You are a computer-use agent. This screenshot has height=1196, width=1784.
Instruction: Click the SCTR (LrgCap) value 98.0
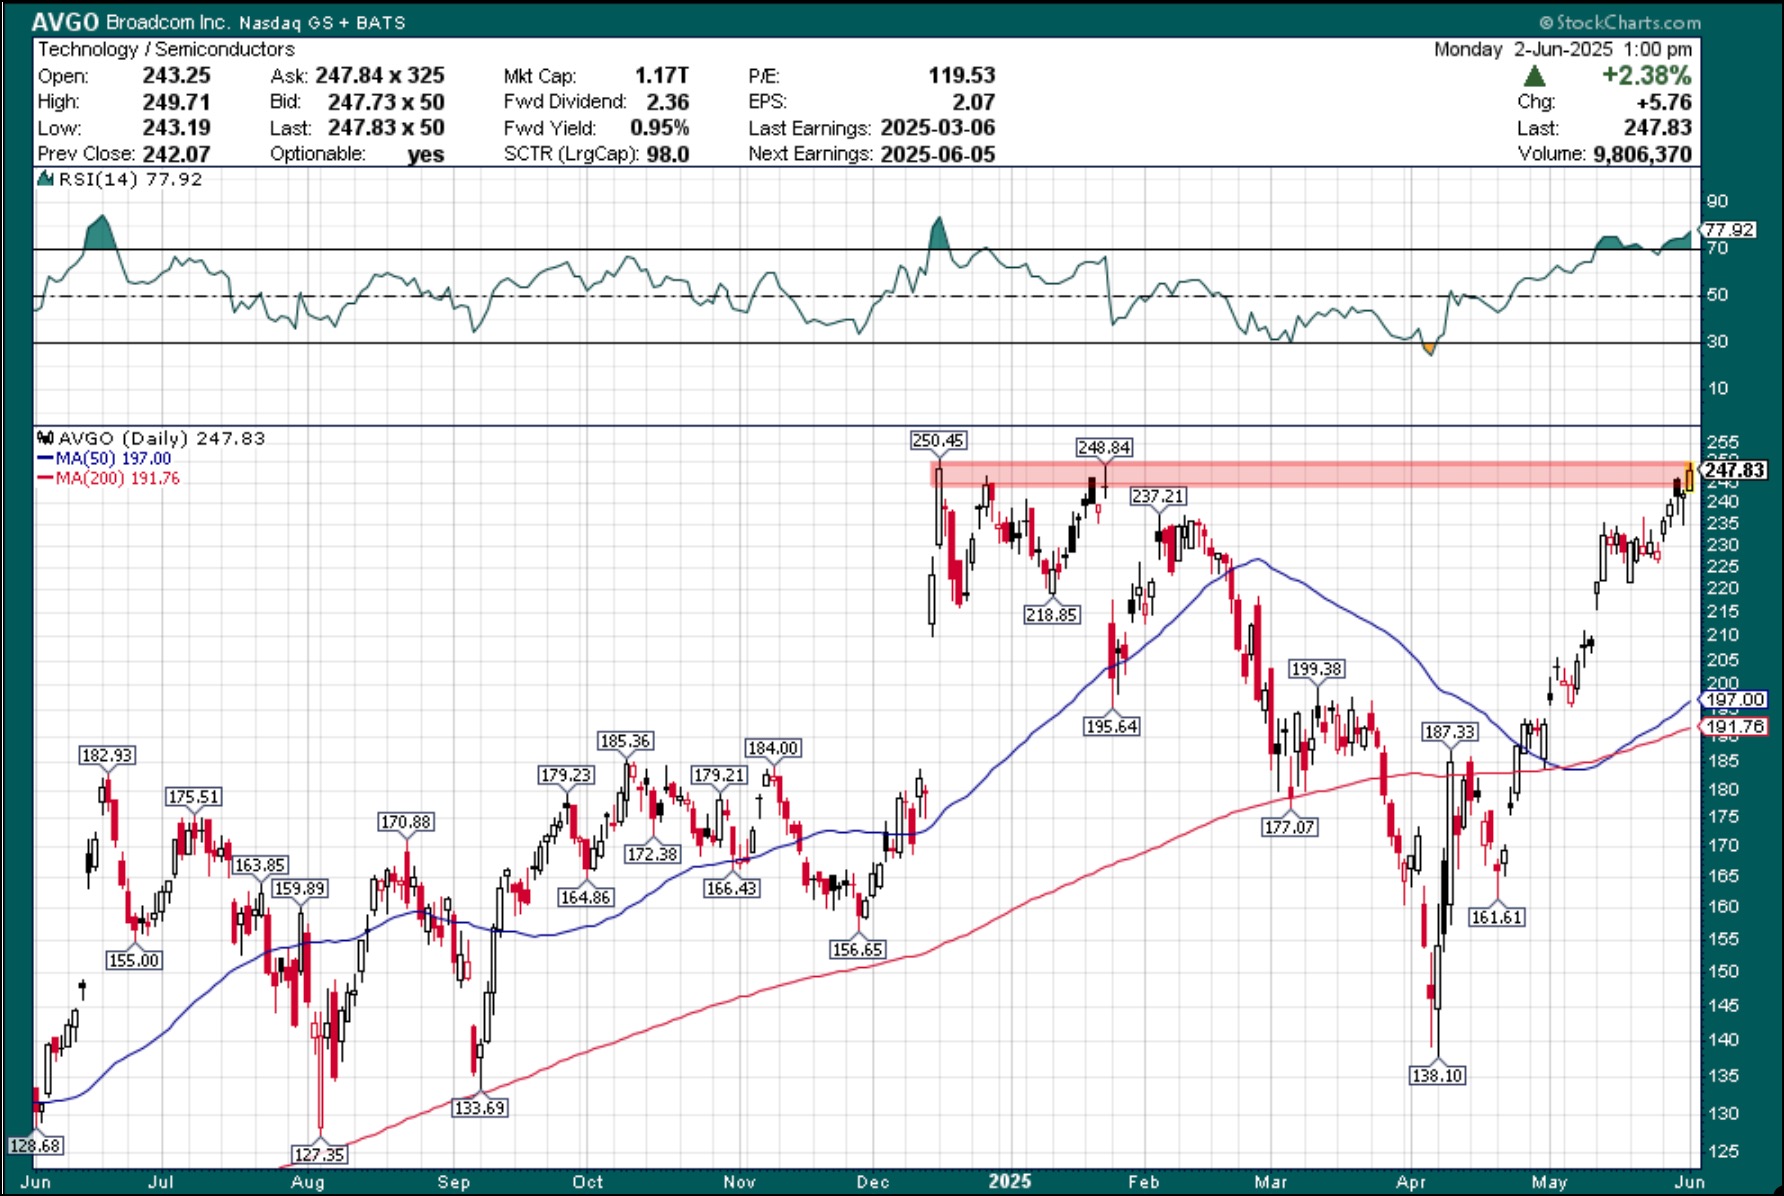[x=668, y=154]
